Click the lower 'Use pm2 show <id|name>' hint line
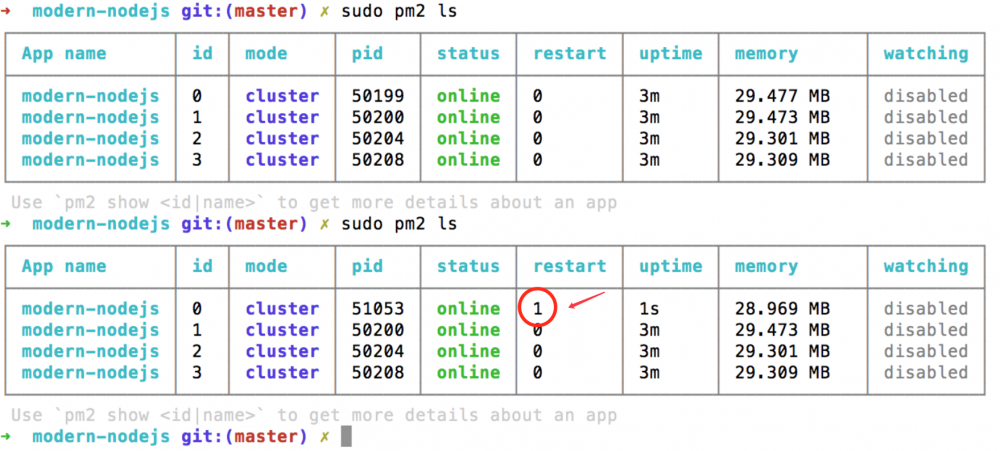 pos(314,416)
